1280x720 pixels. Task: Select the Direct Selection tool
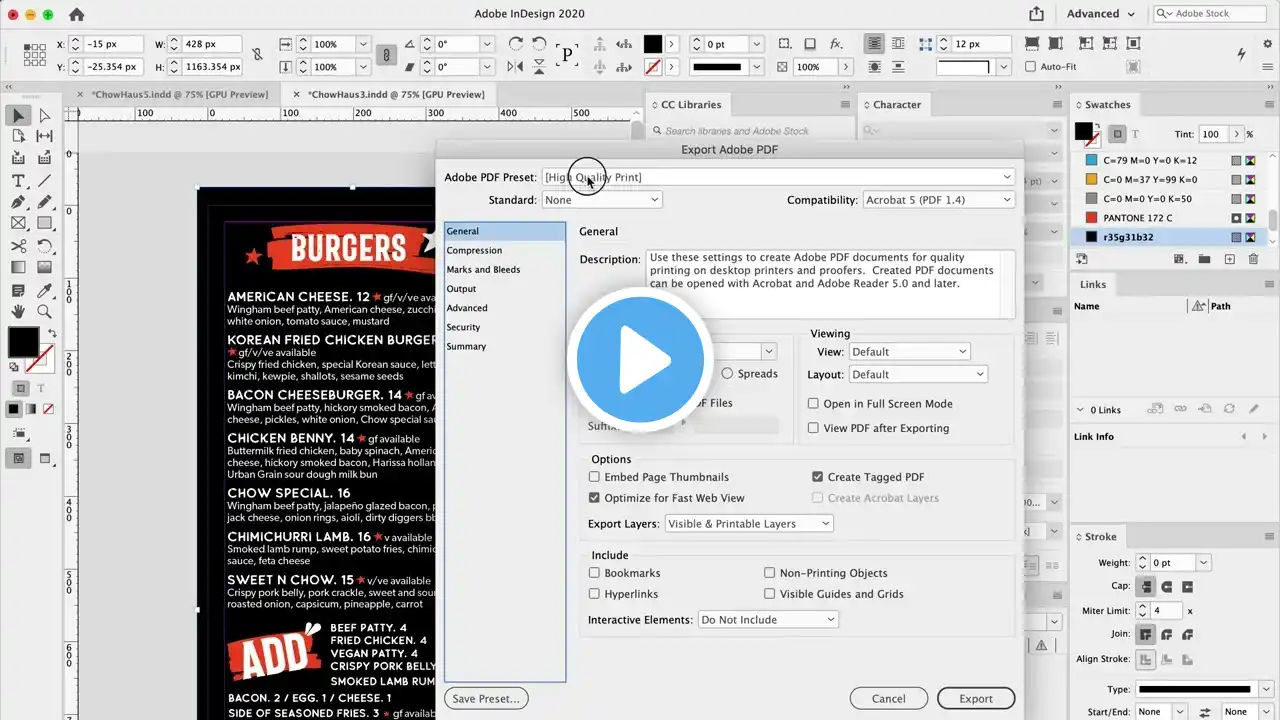pyautogui.click(x=44, y=116)
